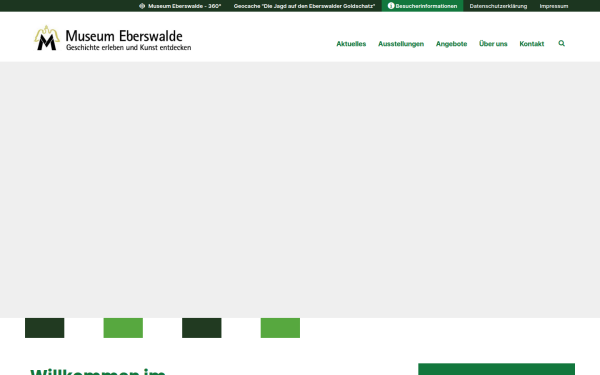Screen dimensions: 600x375
Task: Click the grey hero slider area
Action: (300, 190)
